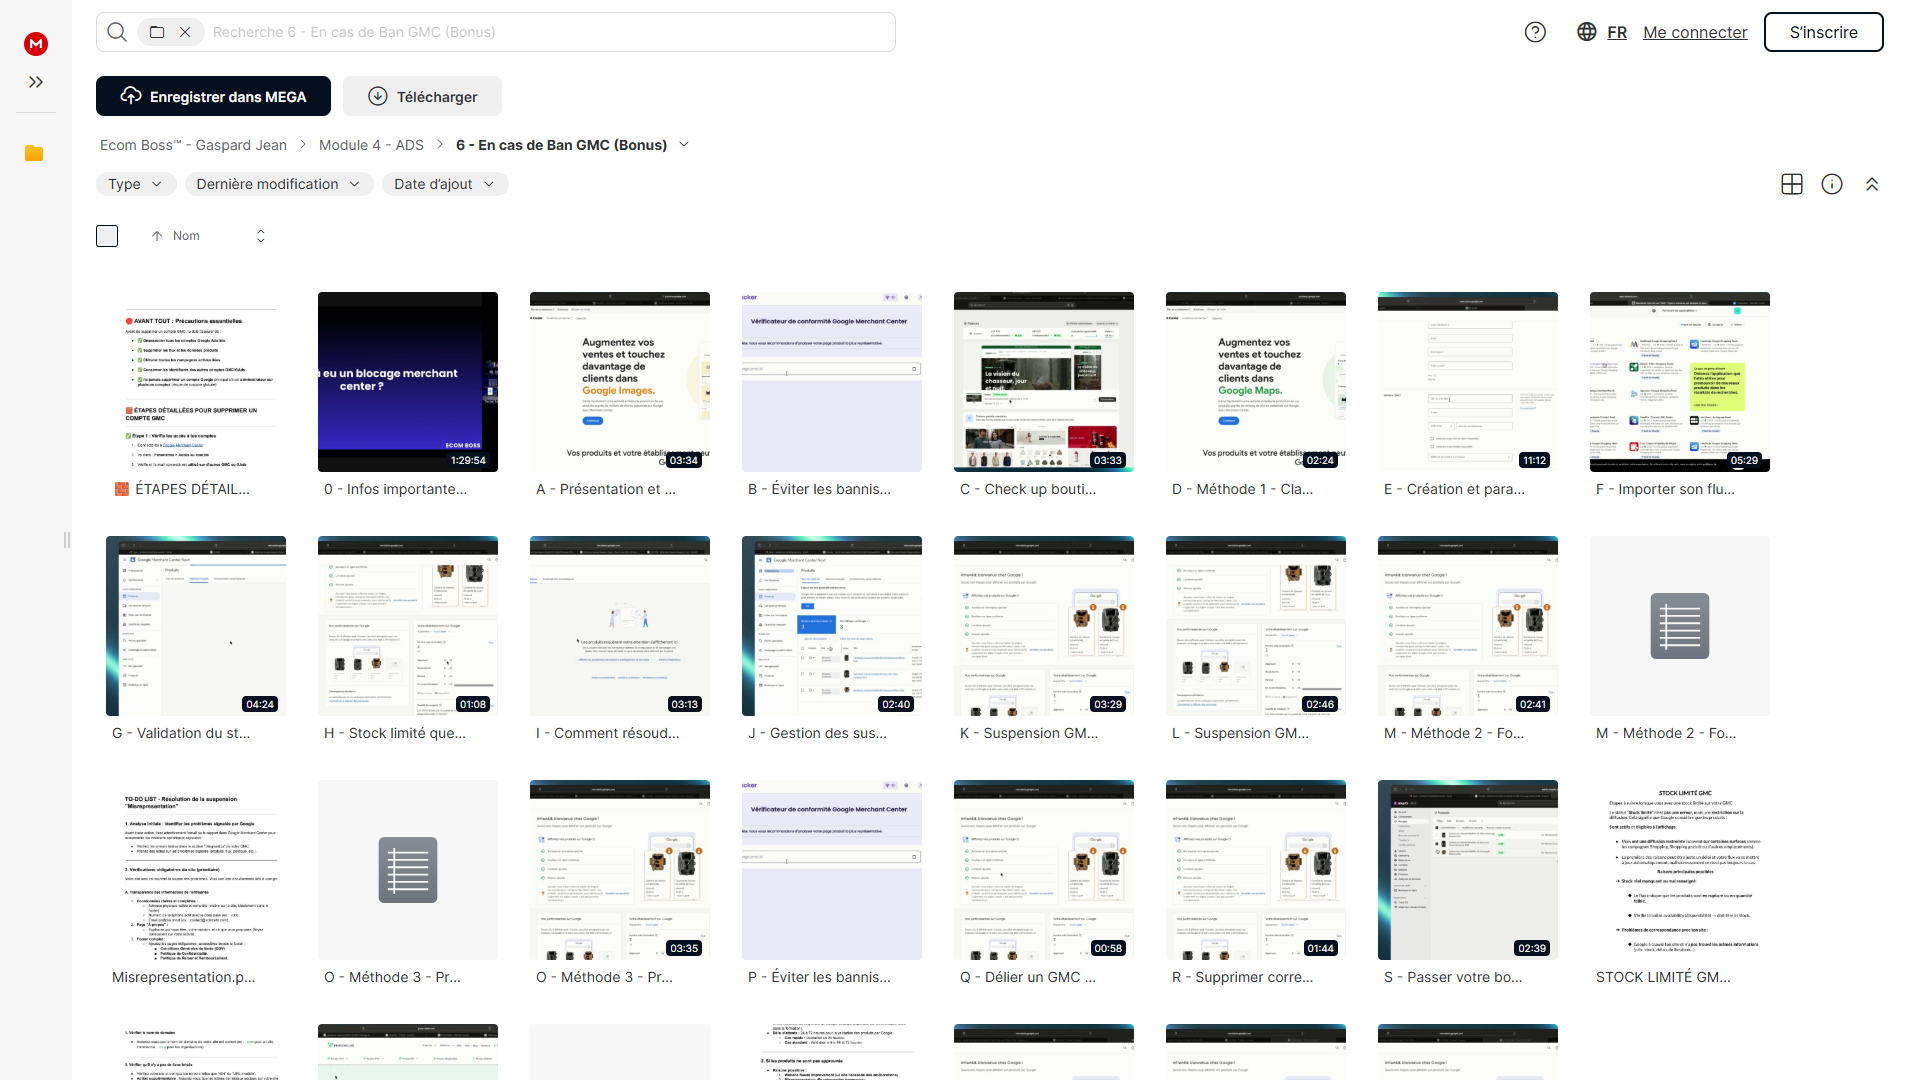Collapse the header with double-up chevron
This screenshot has width=1920, height=1080.
point(1872,184)
